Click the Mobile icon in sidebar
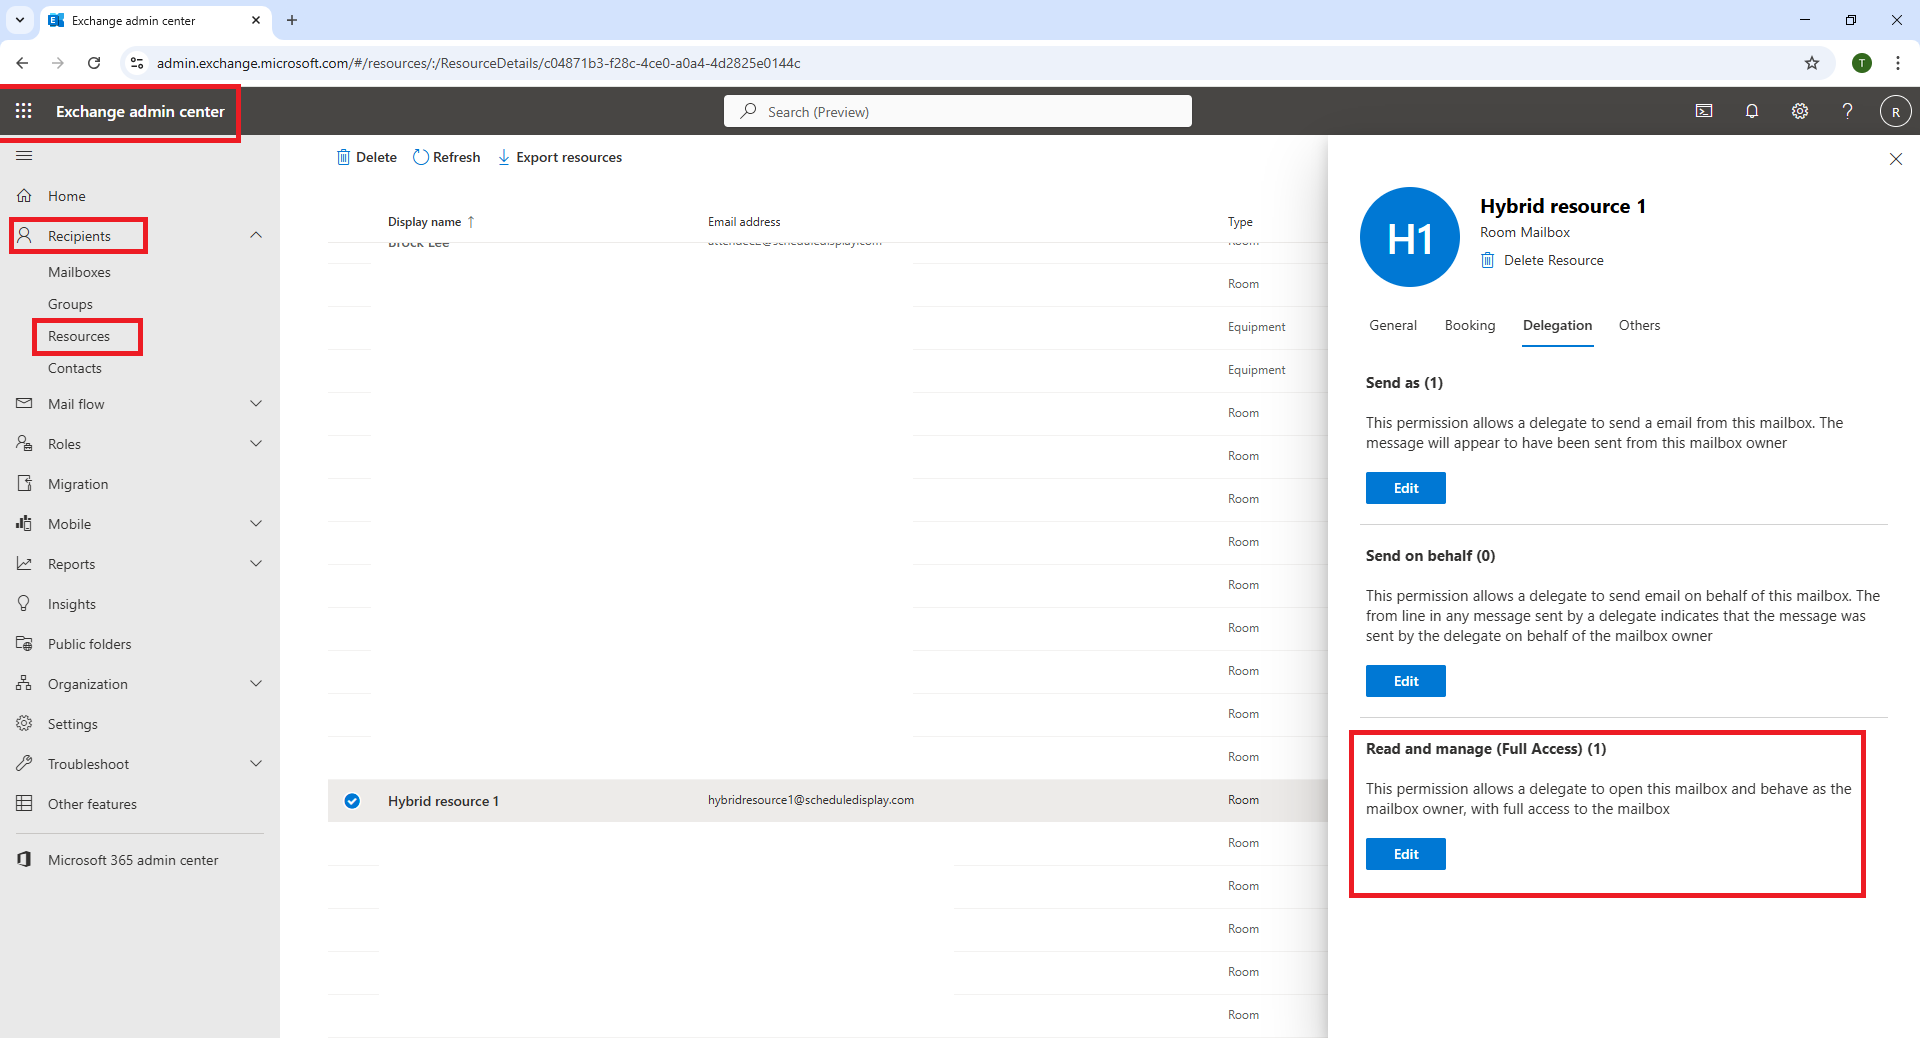This screenshot has width=1920, height=1038. click(24, 523)
